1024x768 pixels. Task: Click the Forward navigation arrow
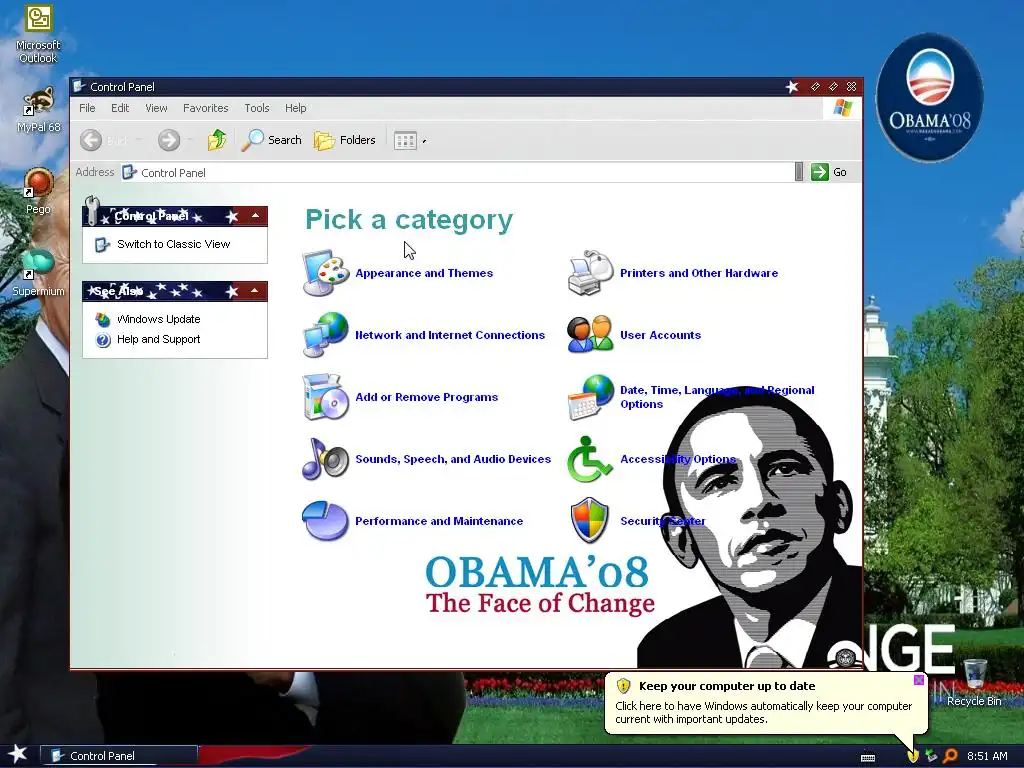point(168,140)
